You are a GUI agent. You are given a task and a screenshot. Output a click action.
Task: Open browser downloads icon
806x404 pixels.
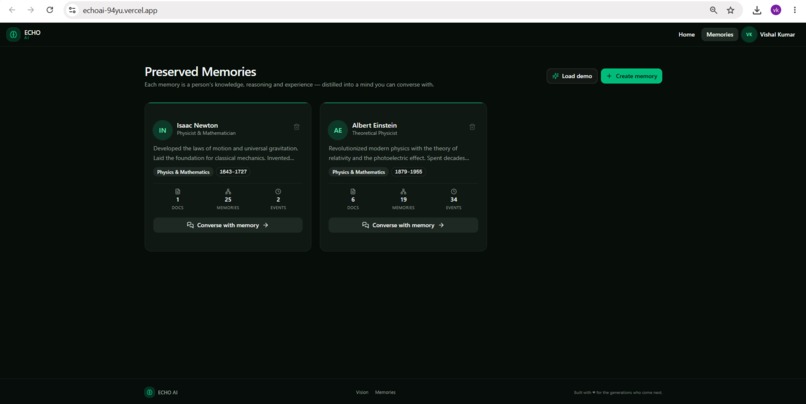(x=757, y=10)
